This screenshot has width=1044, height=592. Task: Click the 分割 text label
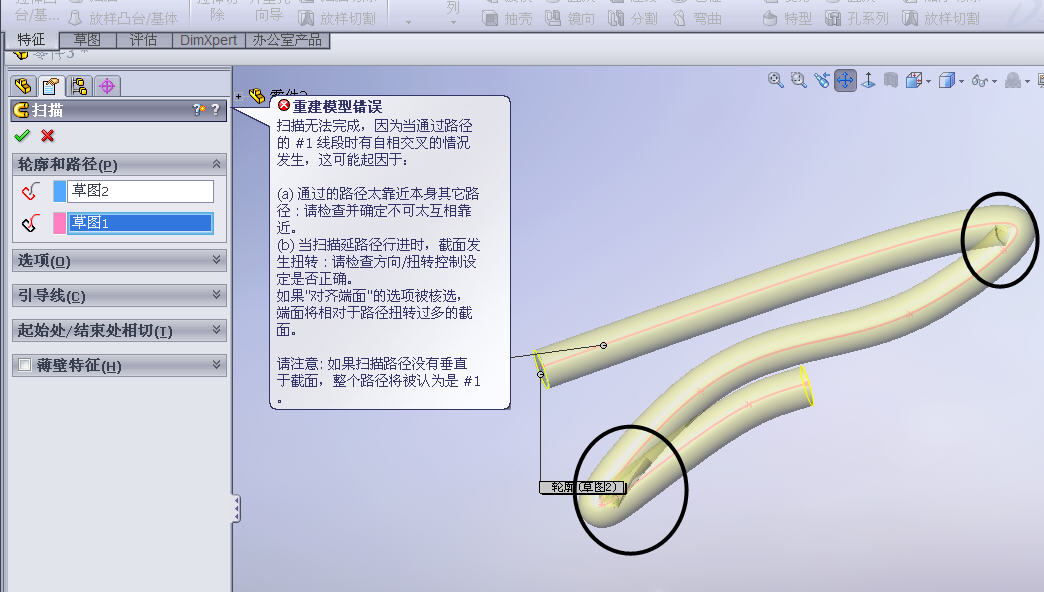coord(644,19)
